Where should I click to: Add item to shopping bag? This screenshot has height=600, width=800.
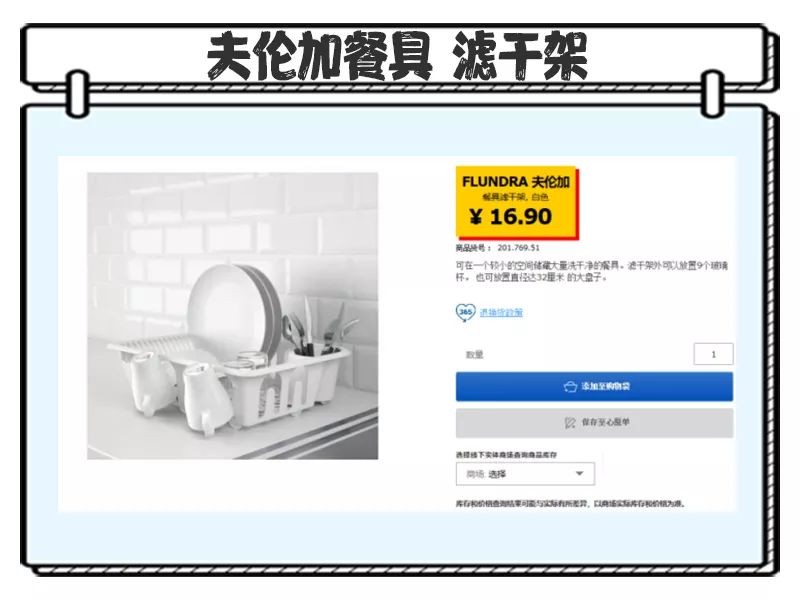(x=594, y=387)
